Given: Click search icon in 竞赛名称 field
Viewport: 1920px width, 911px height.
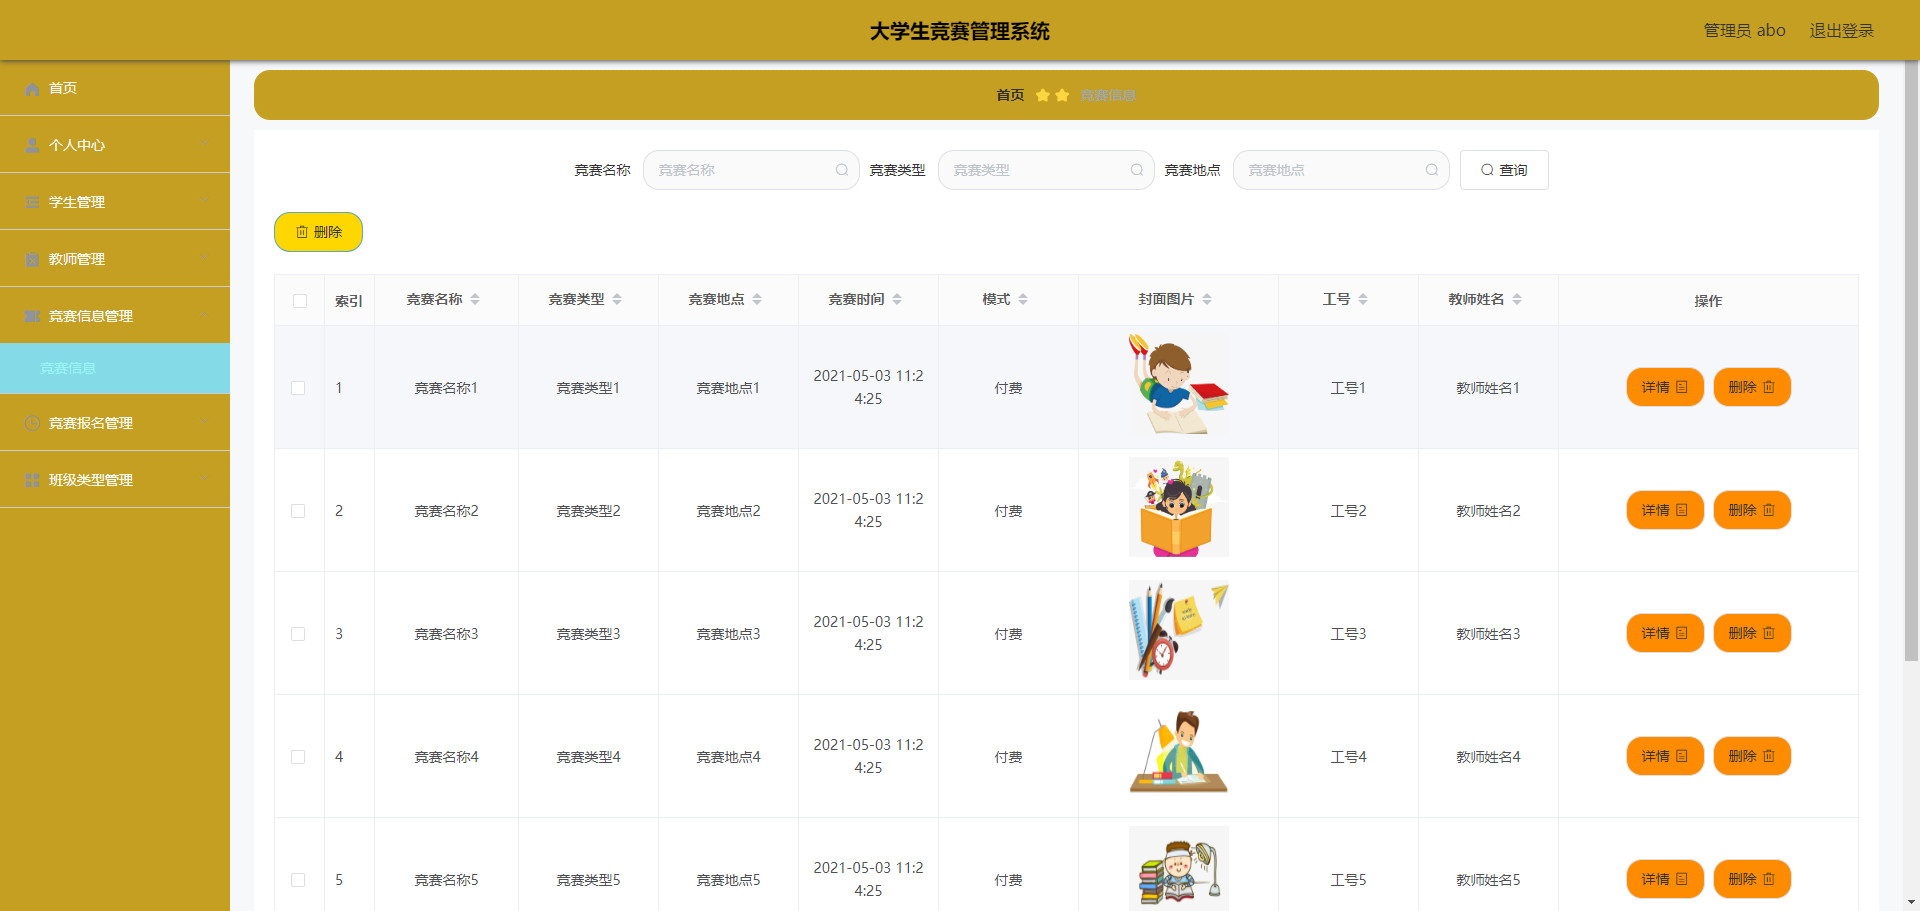Looking at the screenshot, I should [842, 170].
